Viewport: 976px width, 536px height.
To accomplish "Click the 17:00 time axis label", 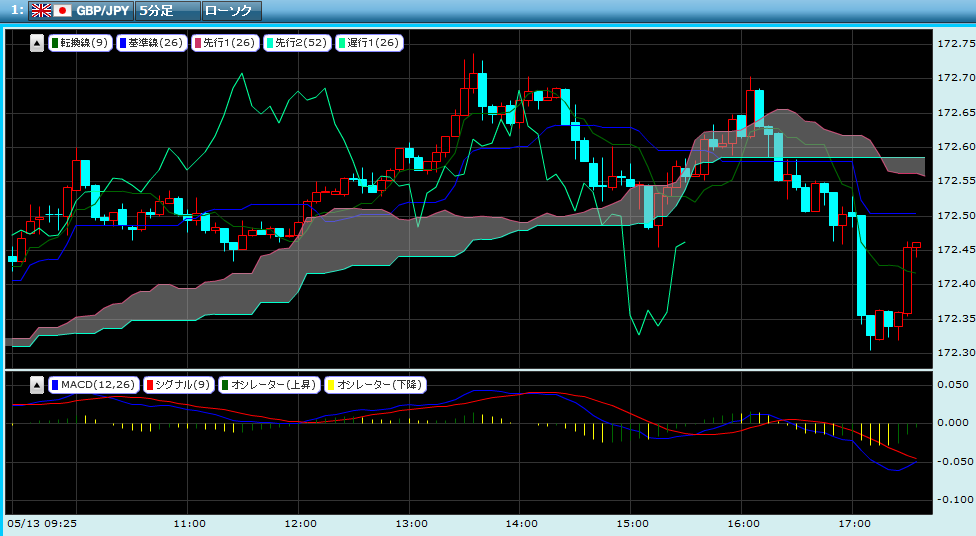I will pos(854,524).
